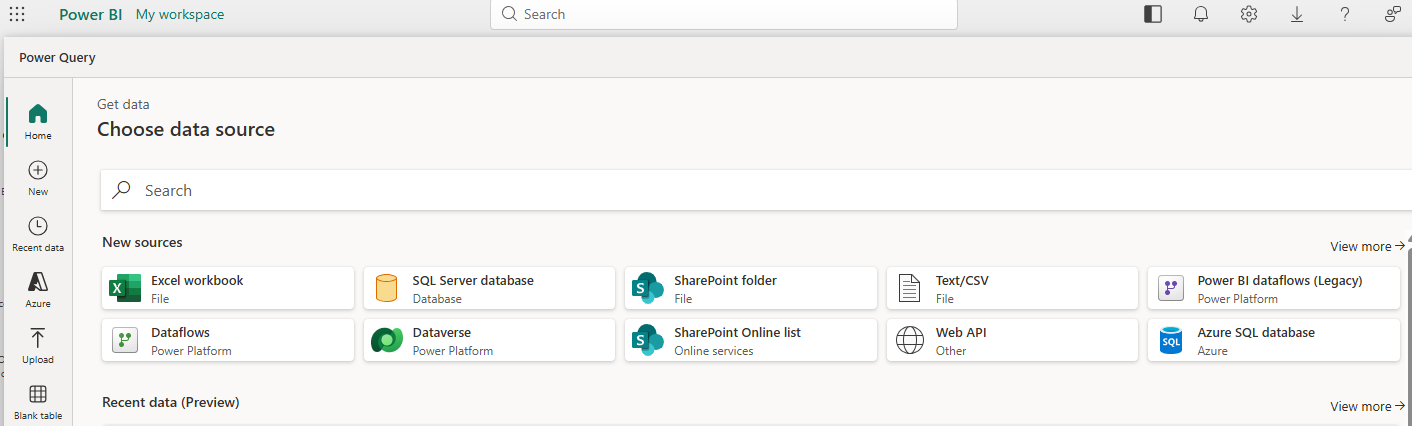The height and width of the screenshot is (426, 1412).
Task: Select New in Power Query sidebar
Action: point(38,178)
